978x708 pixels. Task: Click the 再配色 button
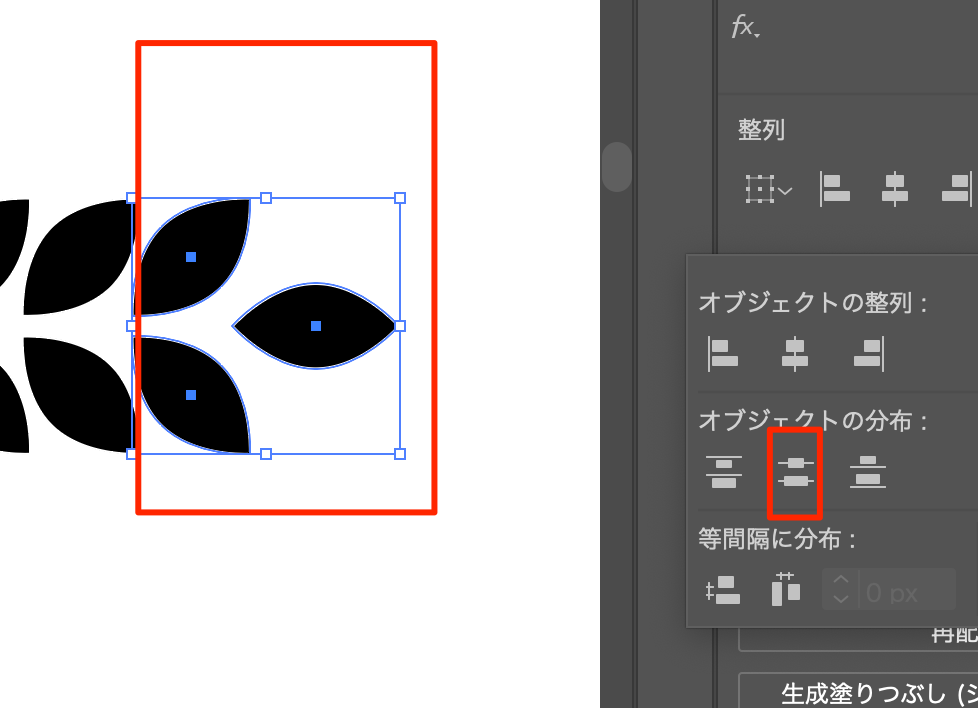[x=860, y=635]
